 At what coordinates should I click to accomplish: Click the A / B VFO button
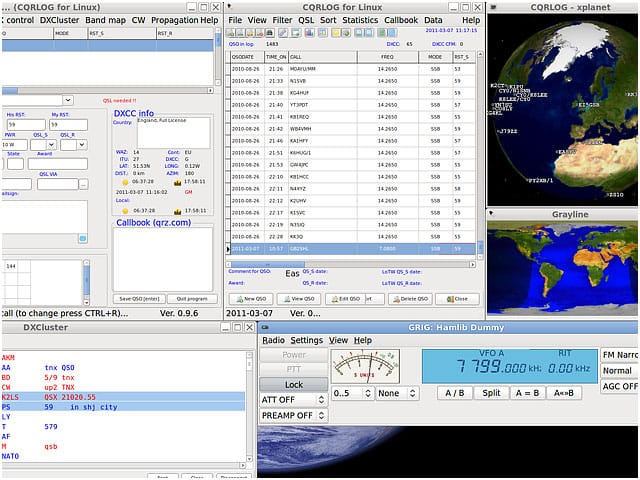(x=455, y=393)
